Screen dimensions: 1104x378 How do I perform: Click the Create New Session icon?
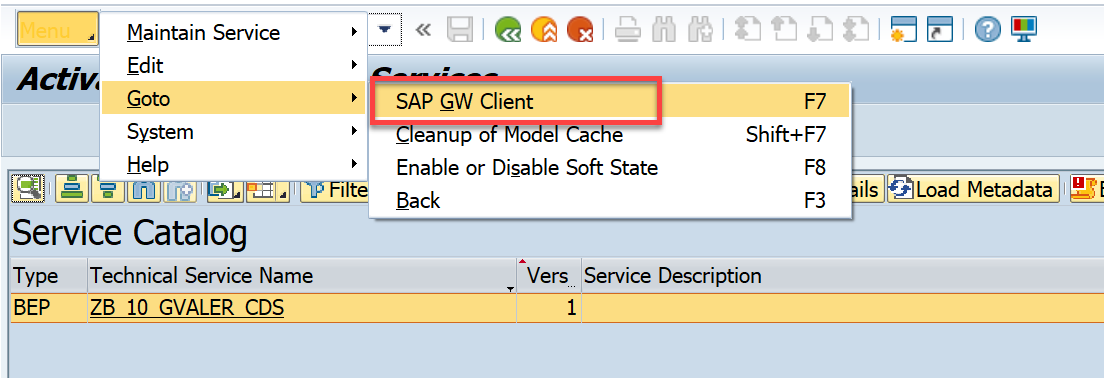pos(903,30)
